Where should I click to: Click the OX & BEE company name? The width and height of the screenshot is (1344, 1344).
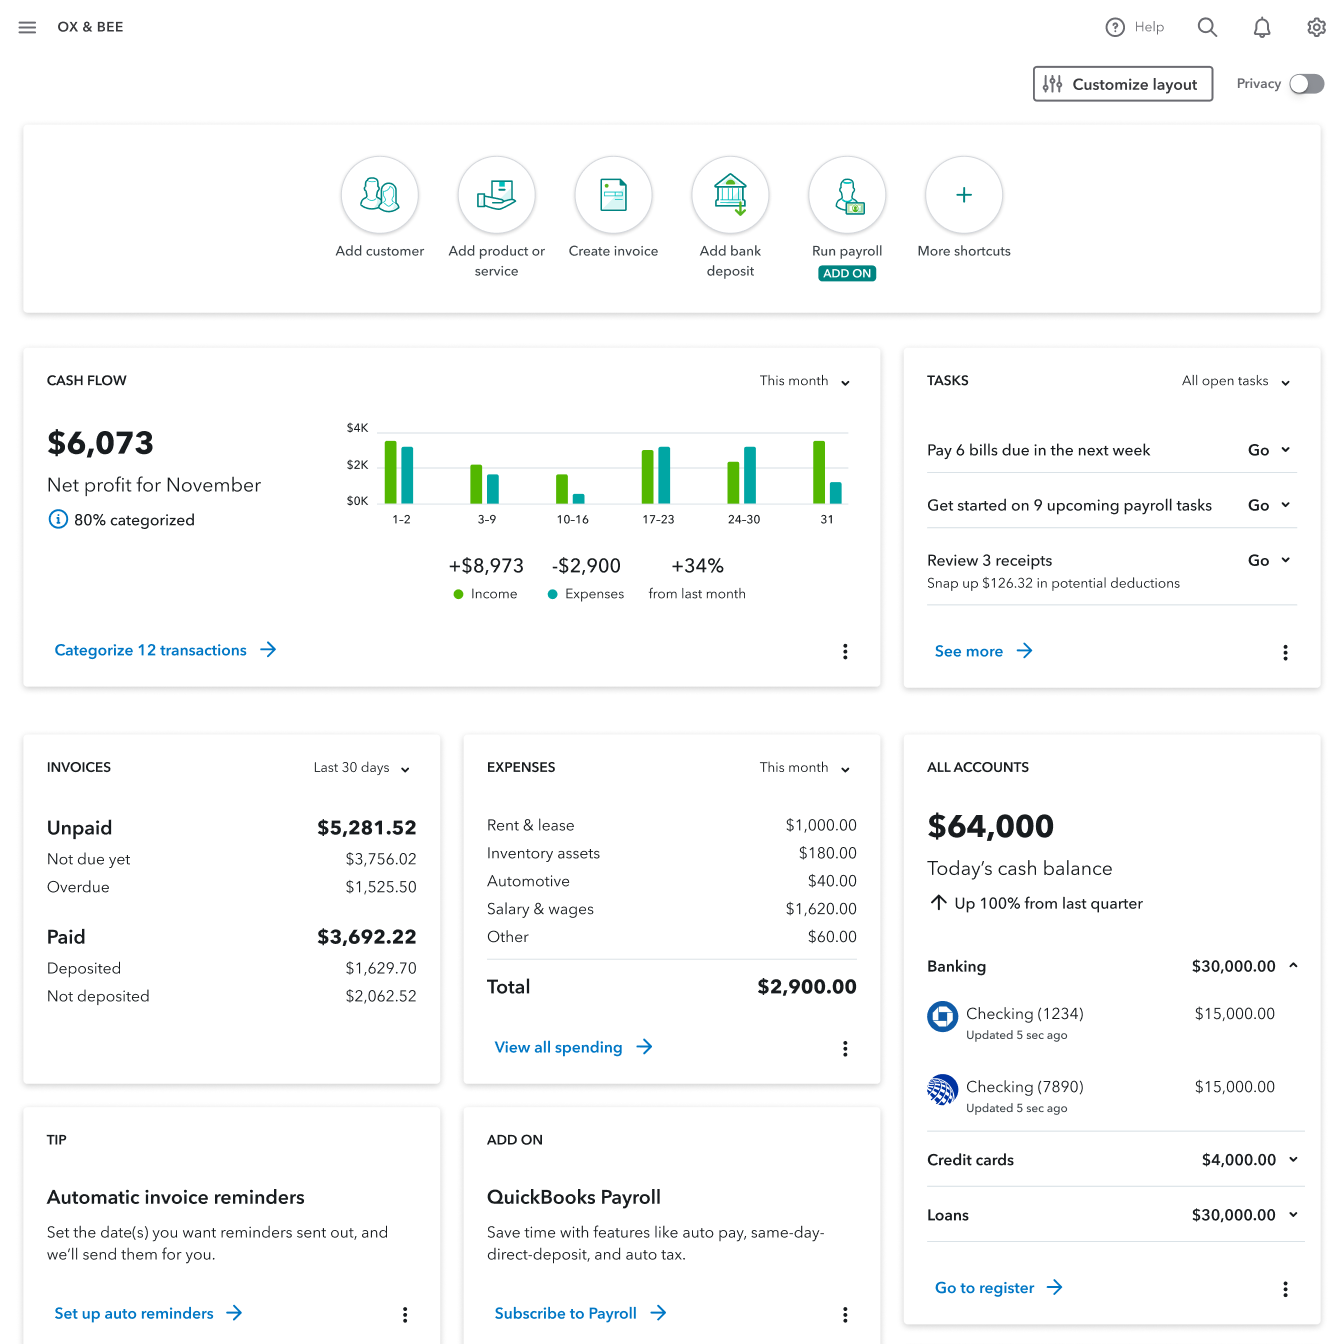(x=90, y=27)
